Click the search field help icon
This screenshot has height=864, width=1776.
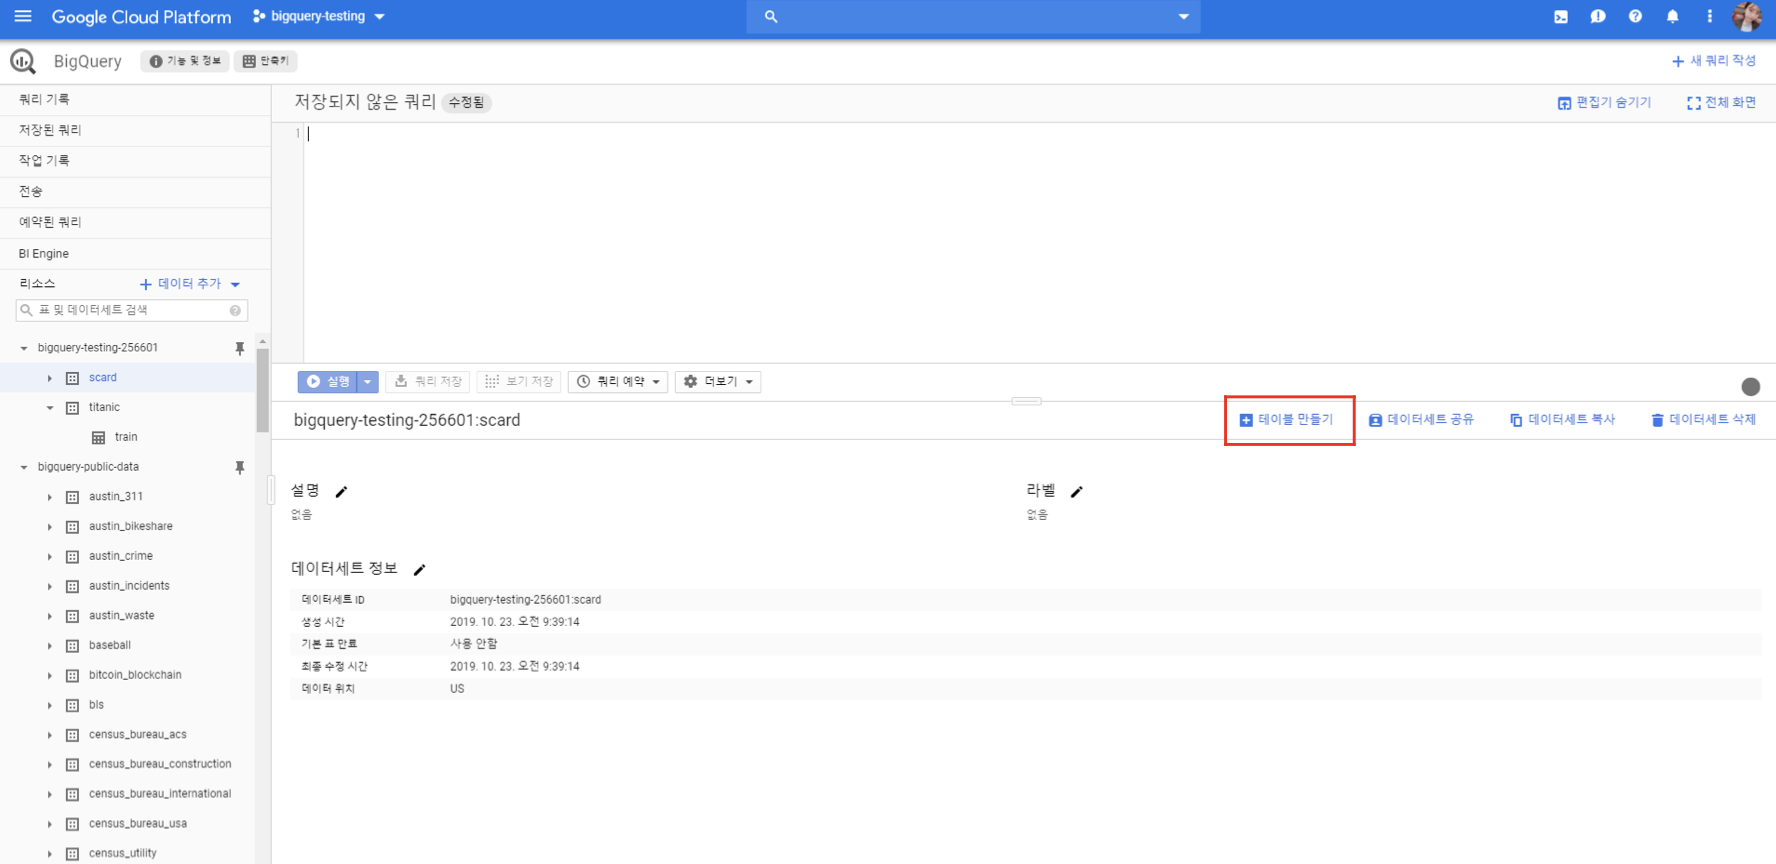(x=235, y=310)
